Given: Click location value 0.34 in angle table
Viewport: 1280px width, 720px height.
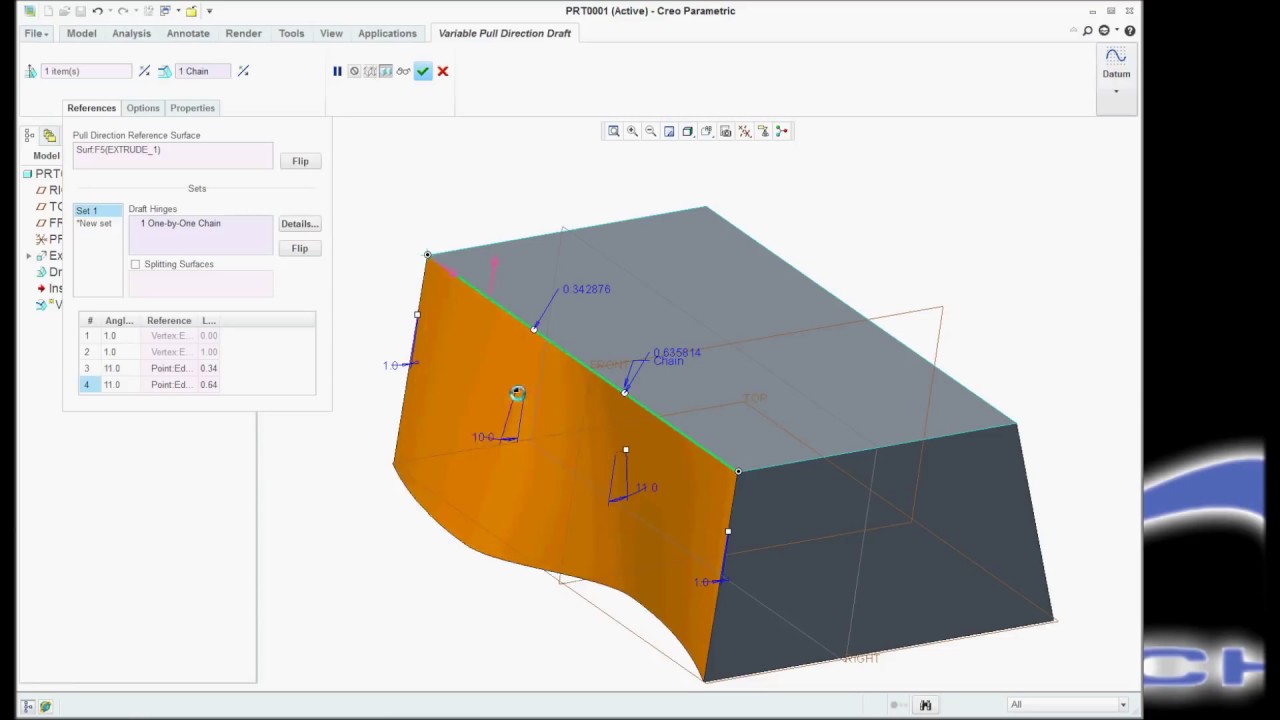Looking at the screenshot, I should point(209,368).
